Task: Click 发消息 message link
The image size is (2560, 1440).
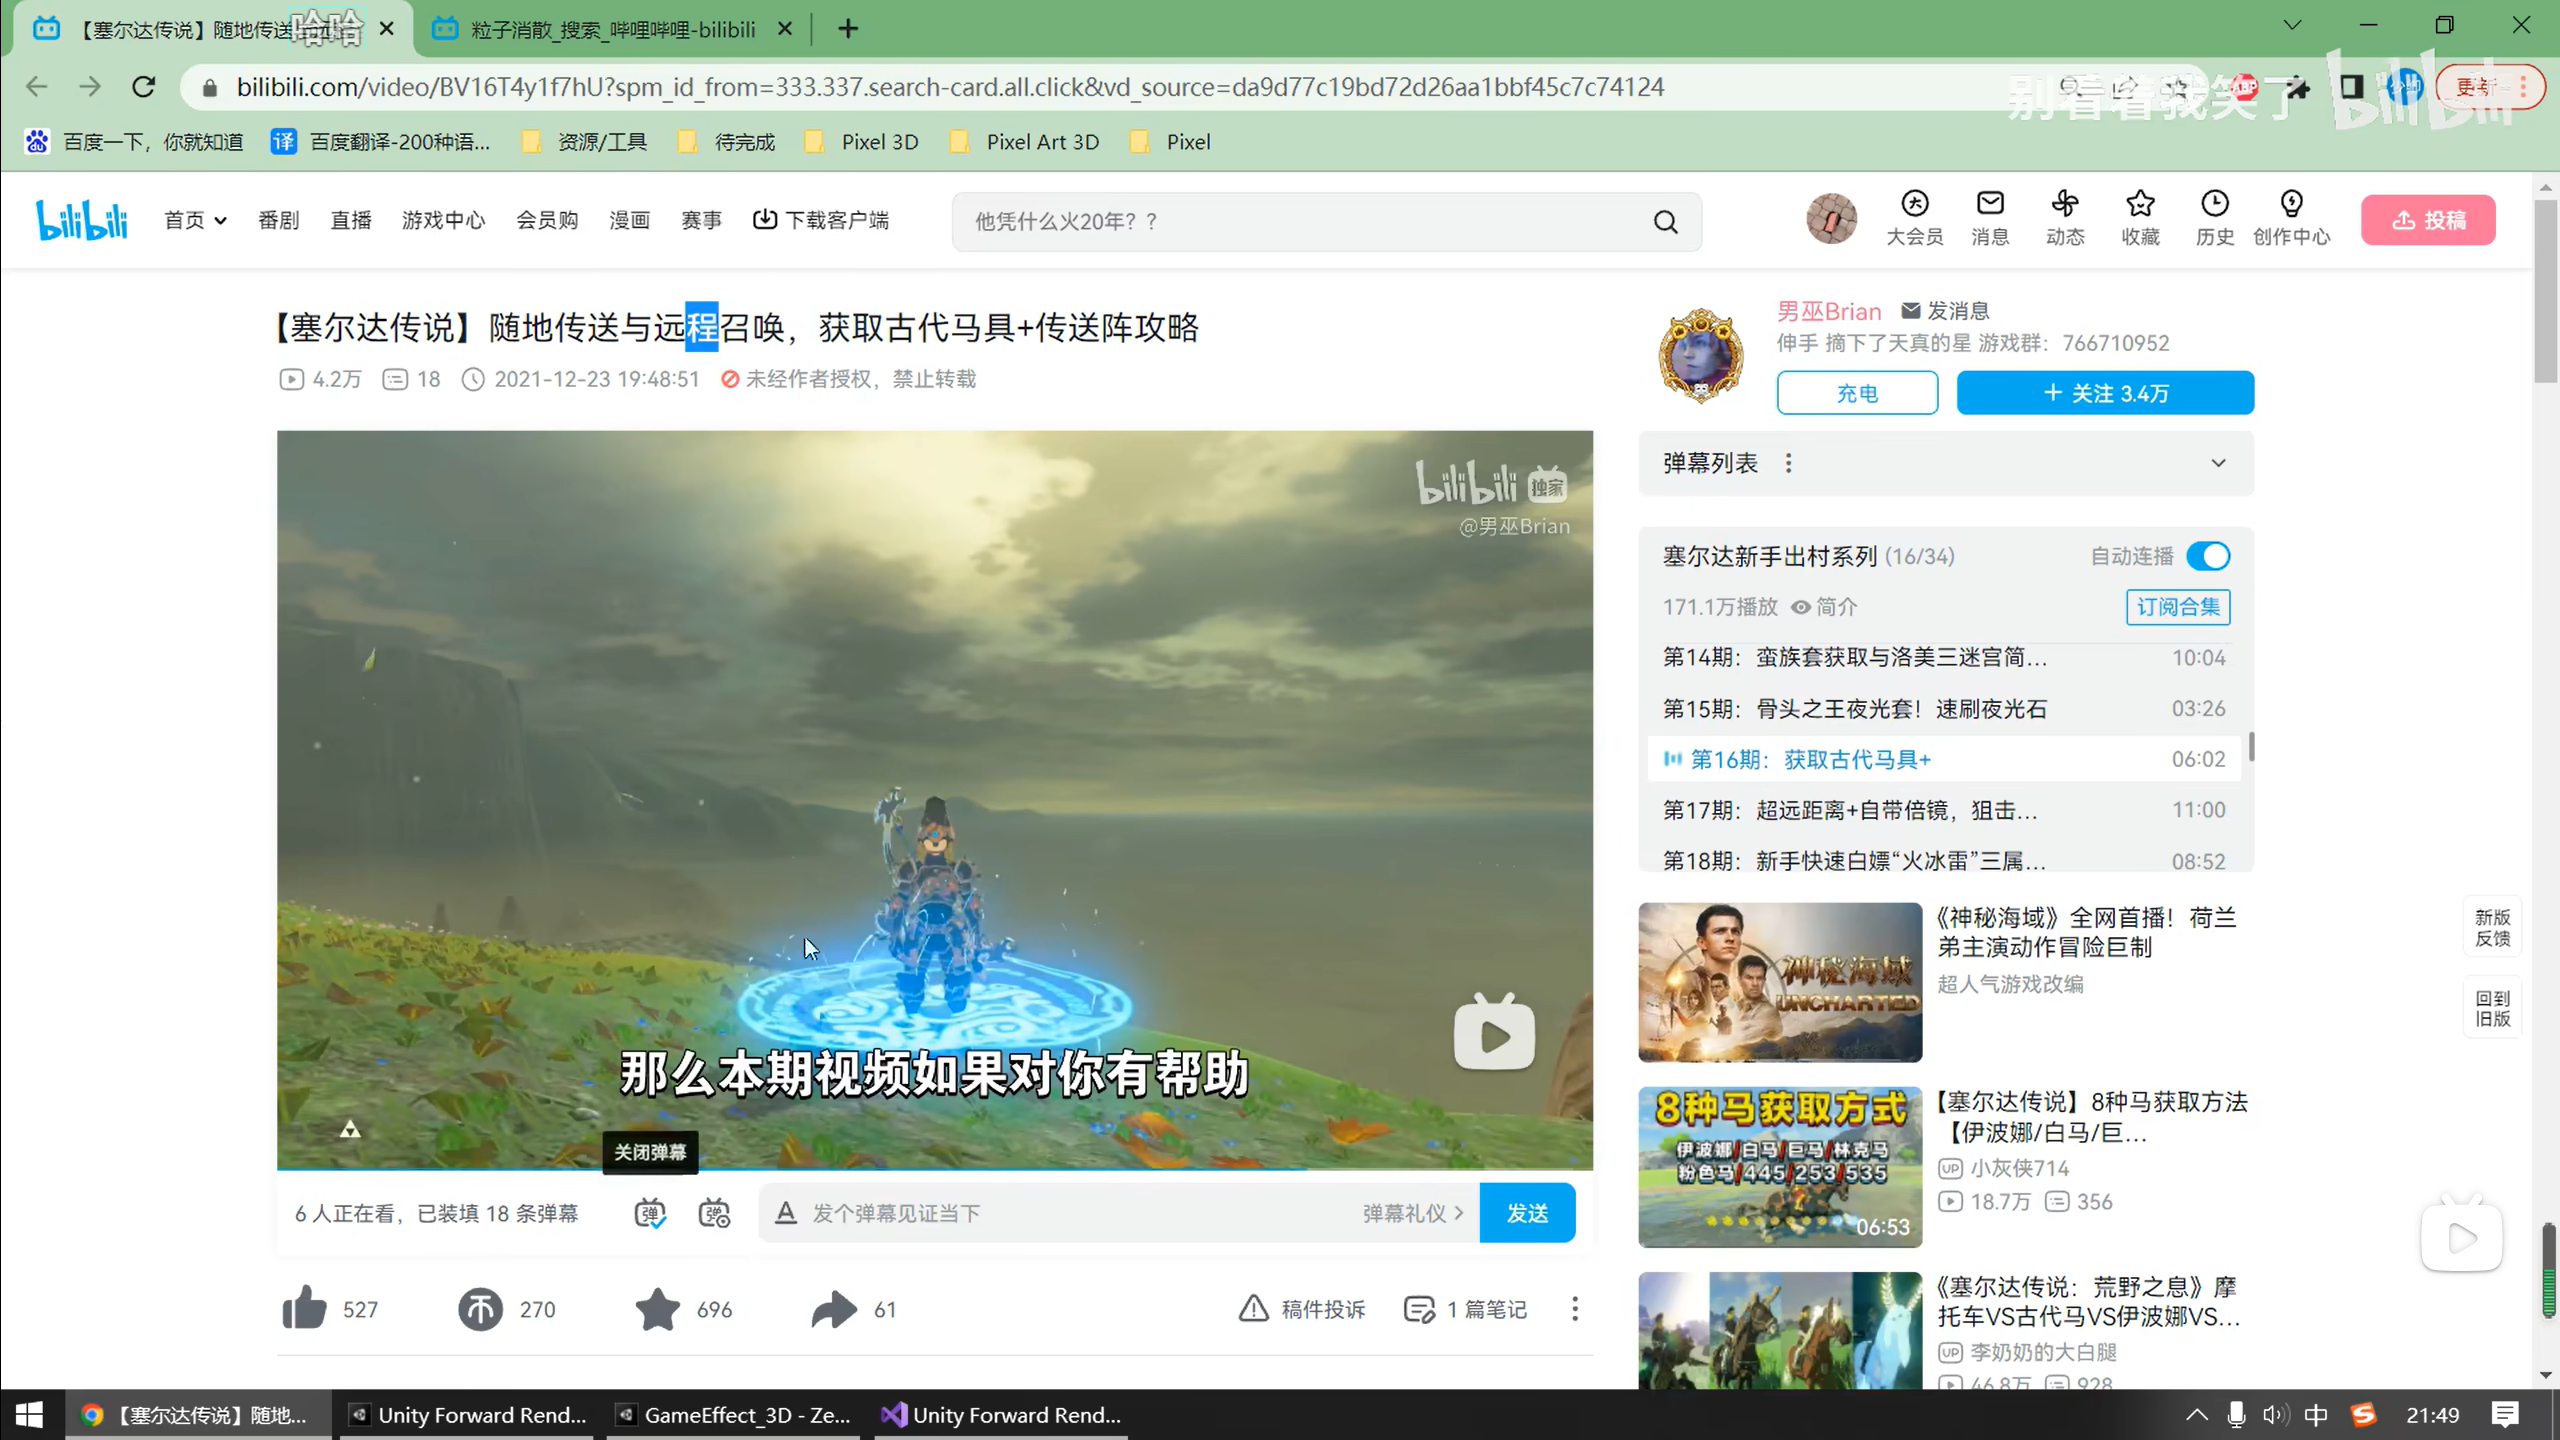Action: pyautogui.click(x=1945, y=311)
